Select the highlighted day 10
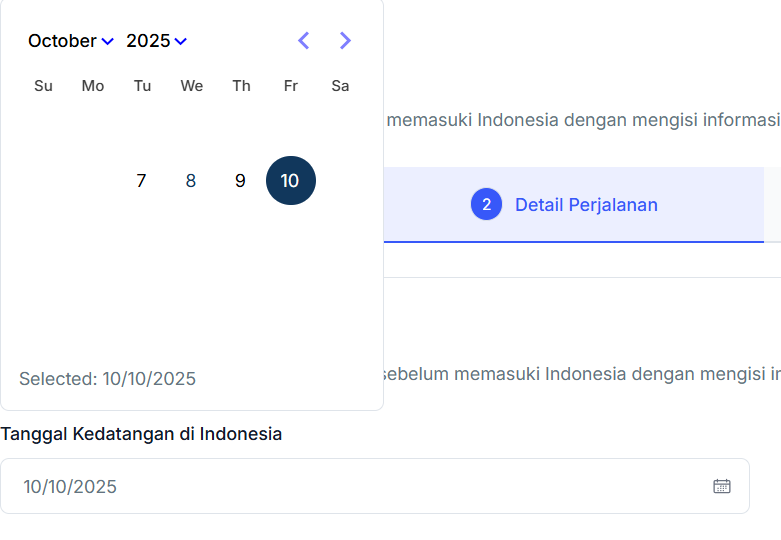Screen dimensions: 781x540 click(290, 181)
